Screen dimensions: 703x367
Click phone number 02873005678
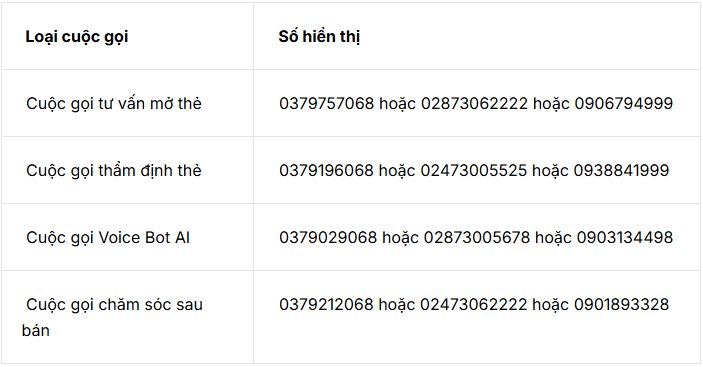pyautogui.click(x=477, y=237)
